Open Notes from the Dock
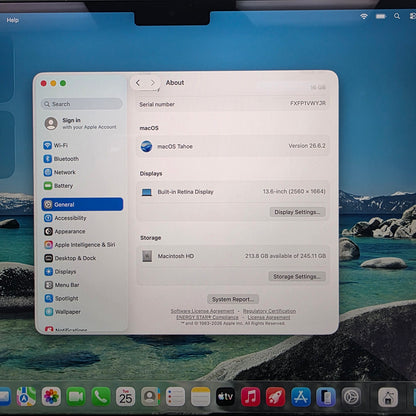The height and width of the screenshot is (416, 416). click(200, 397)
